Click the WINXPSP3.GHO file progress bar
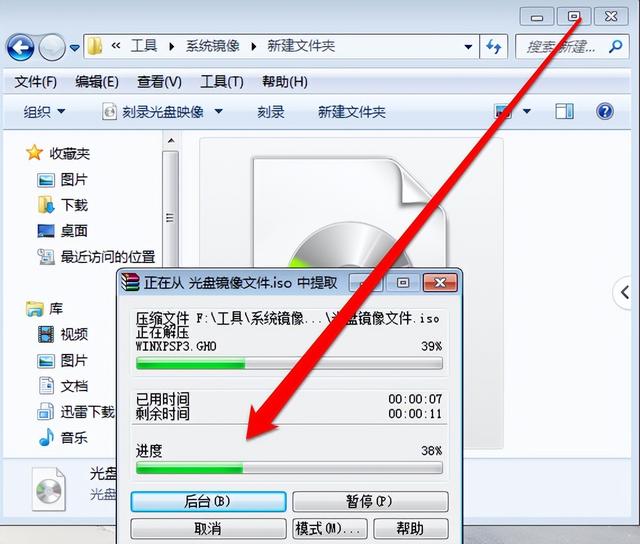The width and height of the screenshot is (640, 544). [289, 363]
